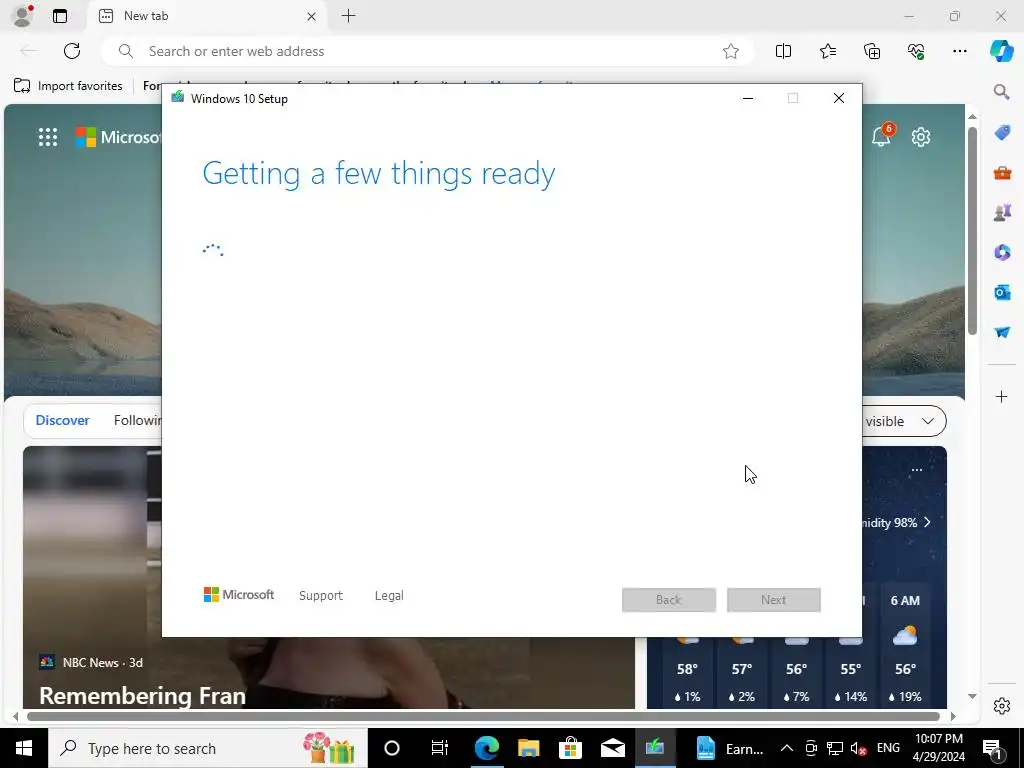Open Microsoft Edge from the taskbar
This screenshot has width=1024, height=768.
486,748
